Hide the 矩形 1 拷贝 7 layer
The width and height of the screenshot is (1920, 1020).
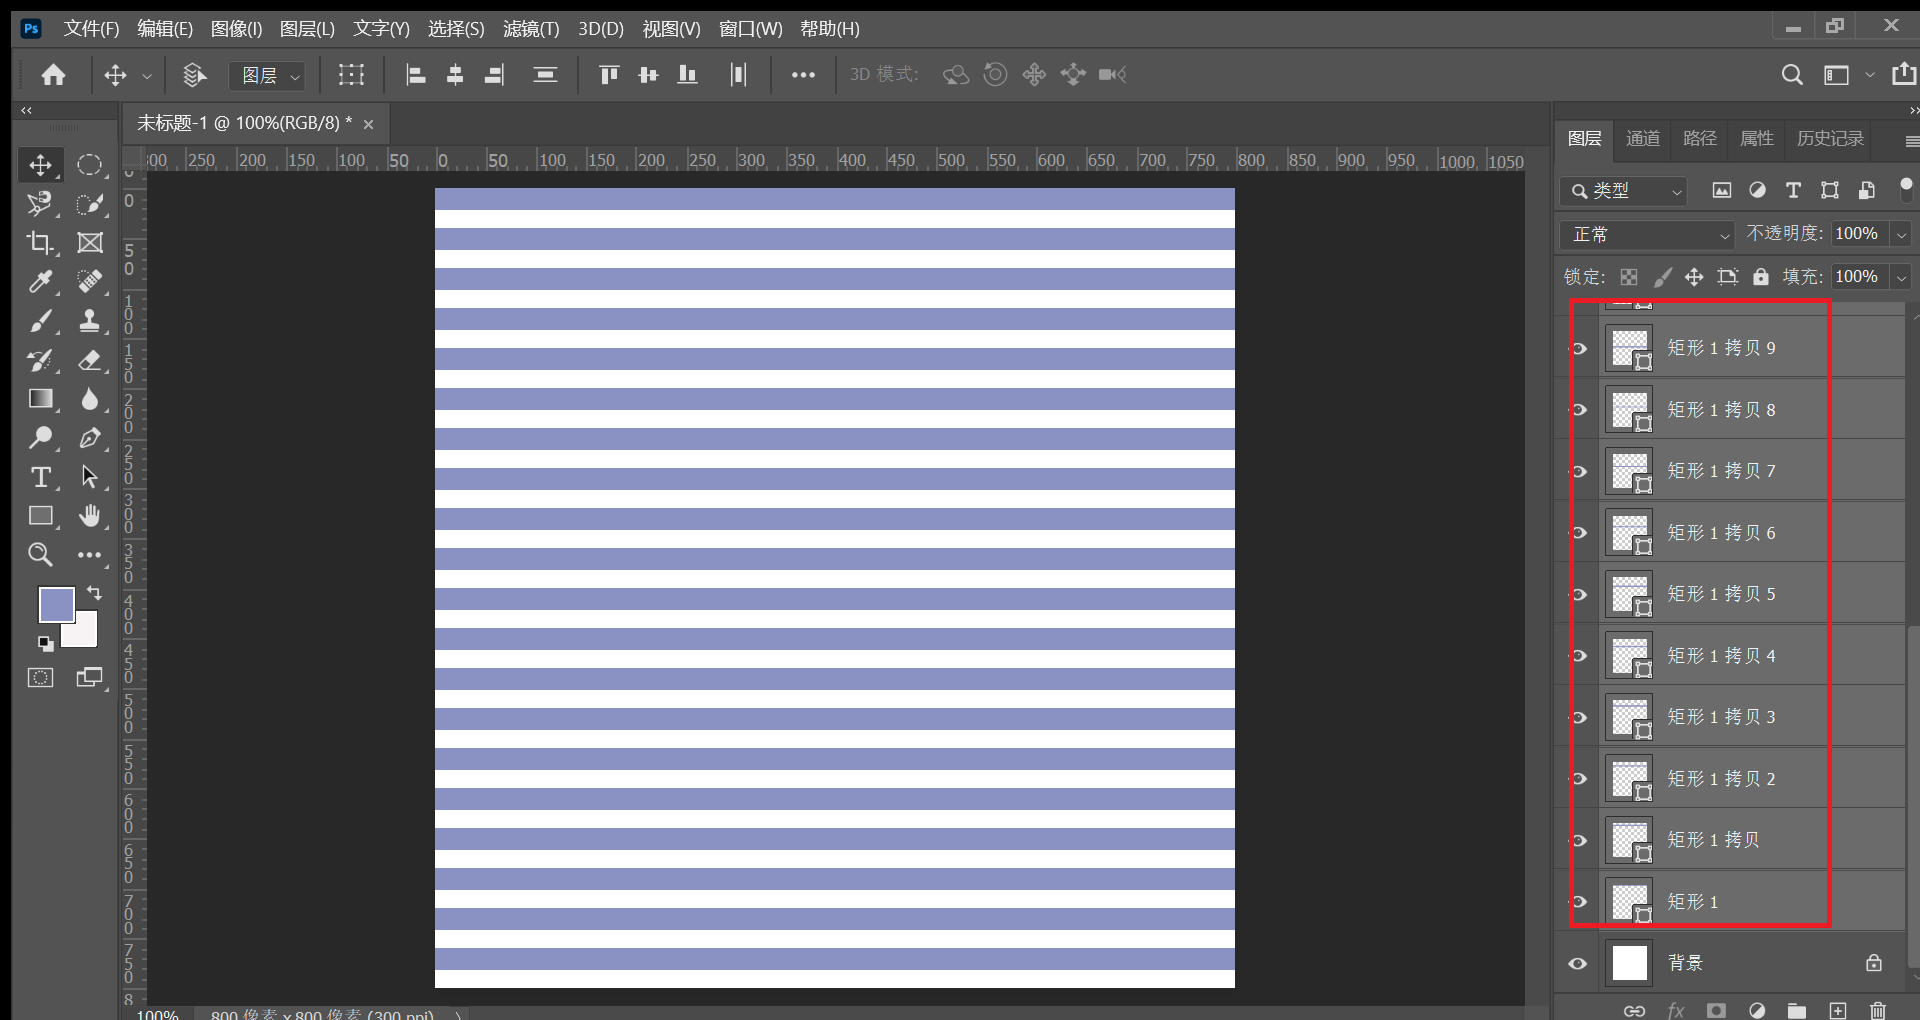tap(1579, 471)
